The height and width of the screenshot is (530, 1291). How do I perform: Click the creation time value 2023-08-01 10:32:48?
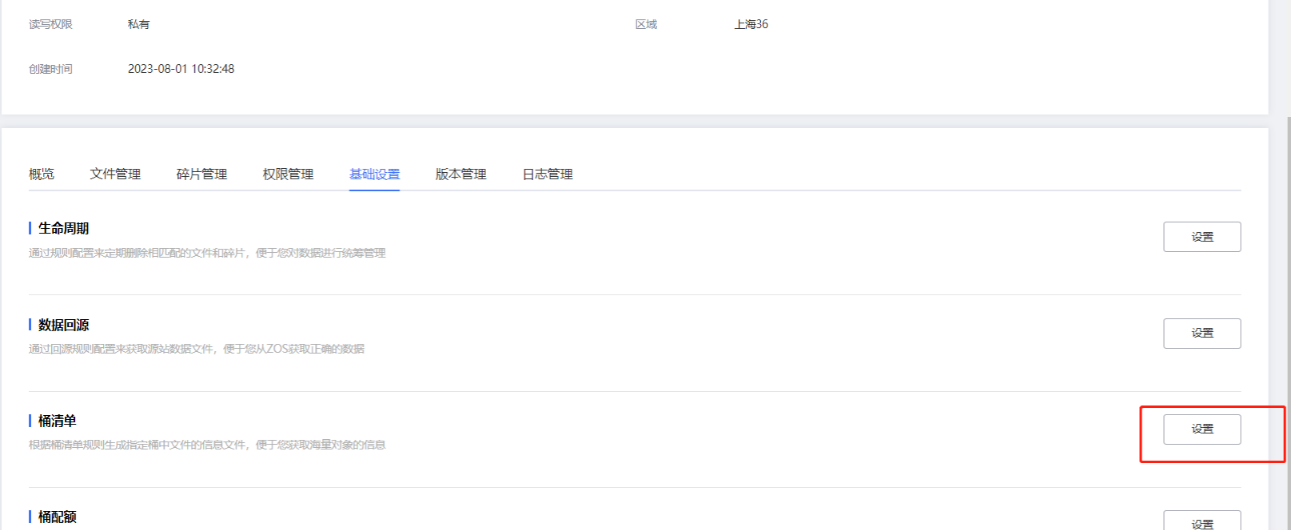tap(181, 69)
